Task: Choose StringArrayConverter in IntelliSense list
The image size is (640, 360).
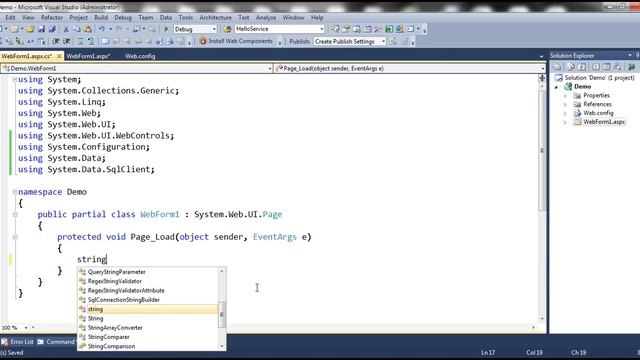Action: (x=148, y=328)
